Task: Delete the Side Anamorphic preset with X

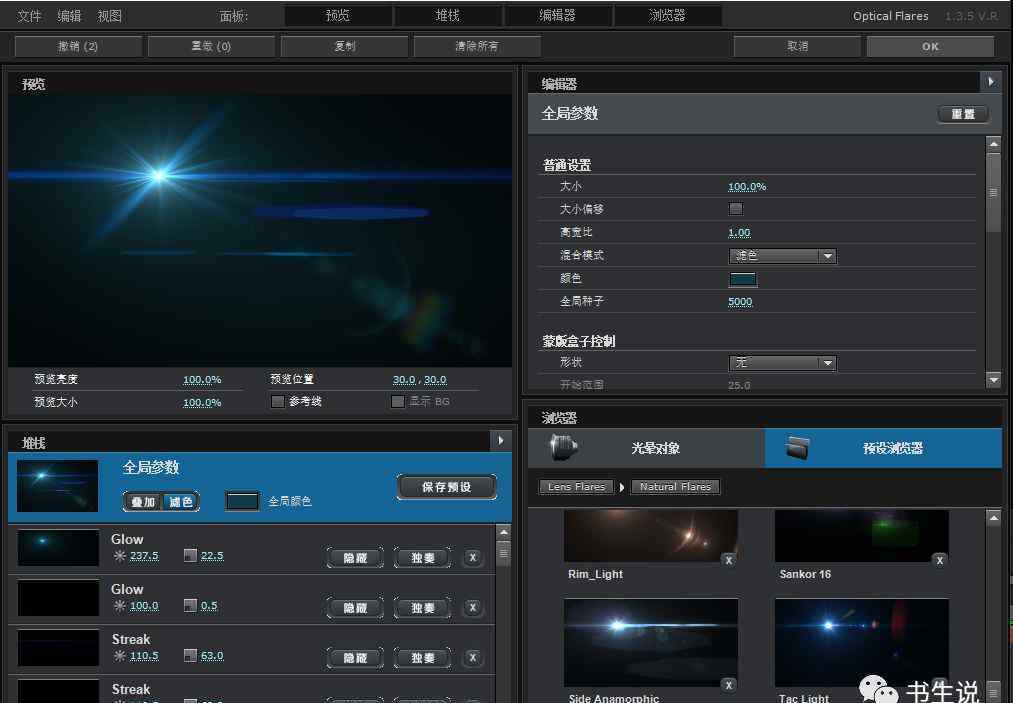Action: pos(729,684)
